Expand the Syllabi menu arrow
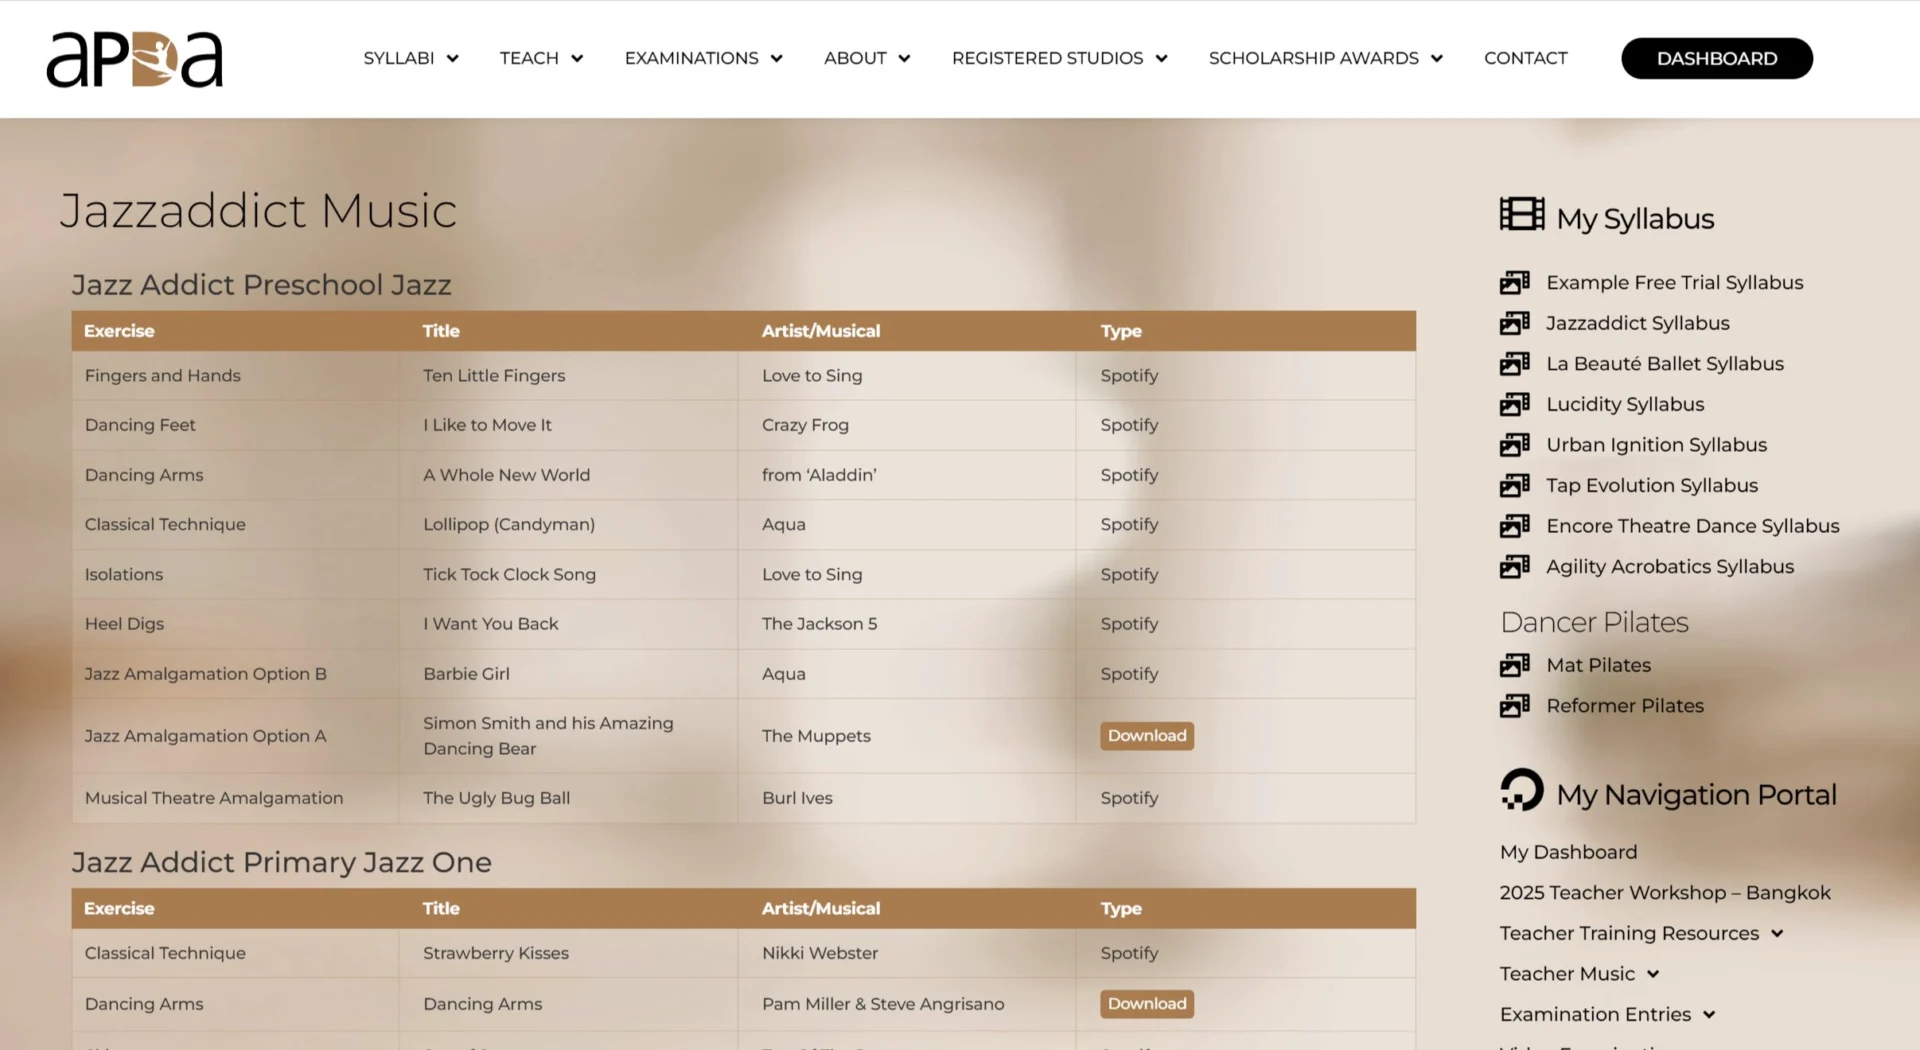Screen dimensions: 1920x1050 point(452,59)
